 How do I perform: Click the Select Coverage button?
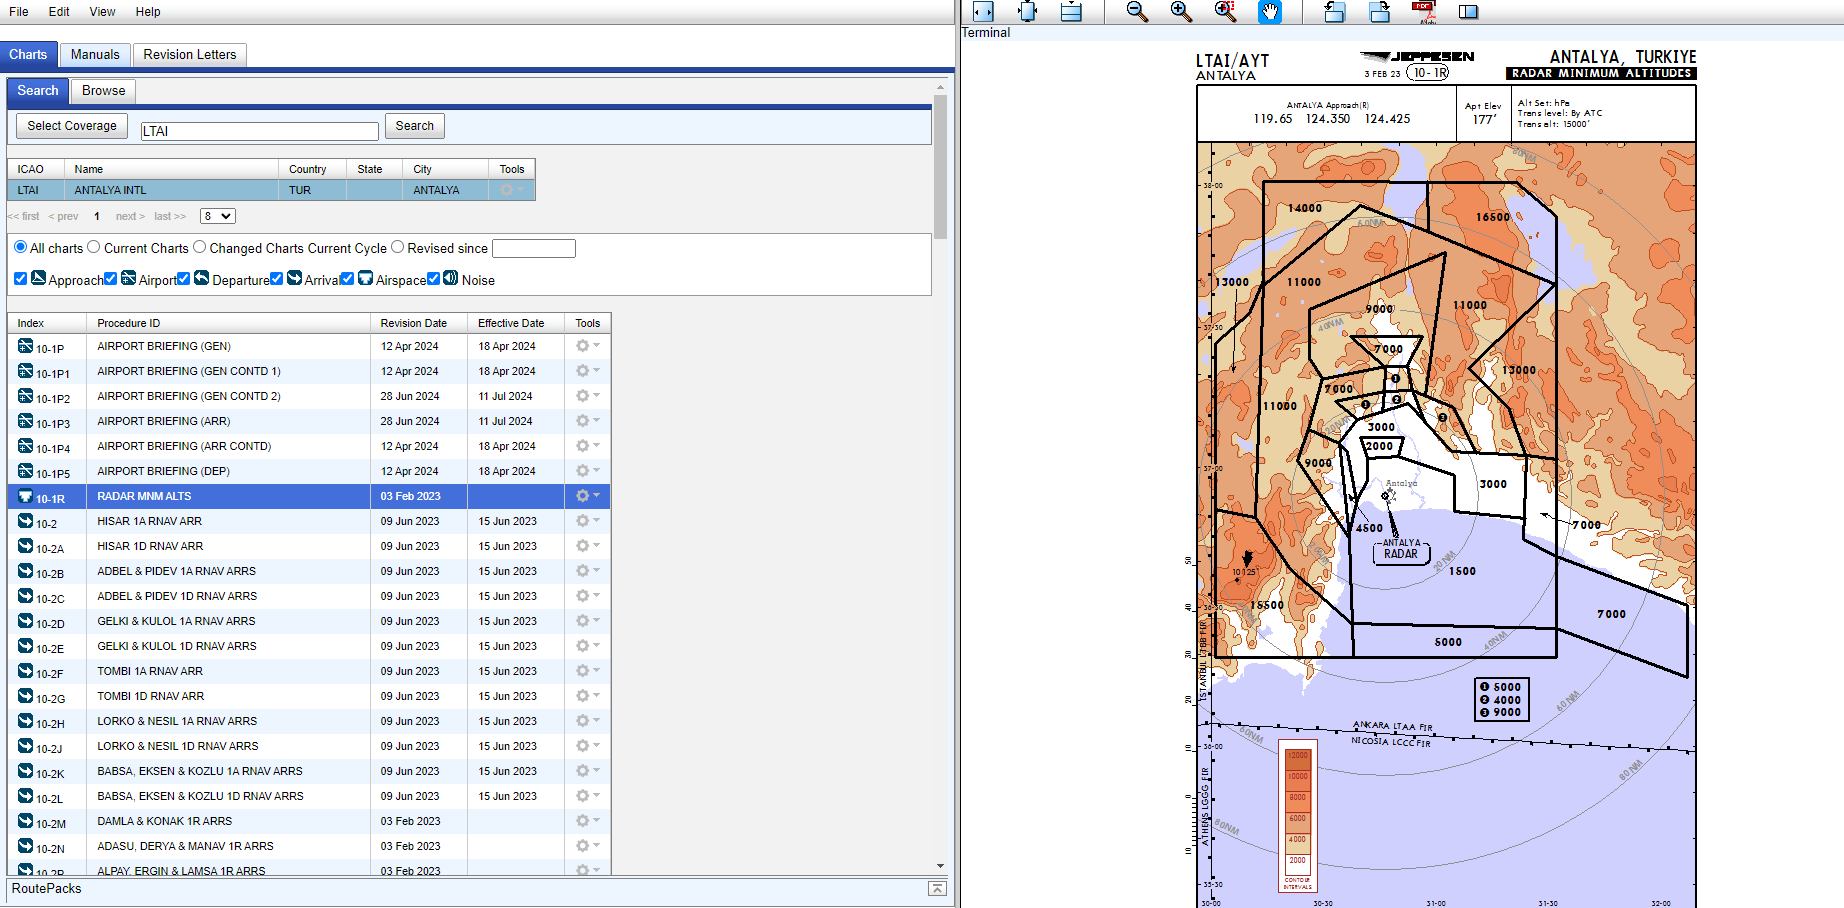71,125
